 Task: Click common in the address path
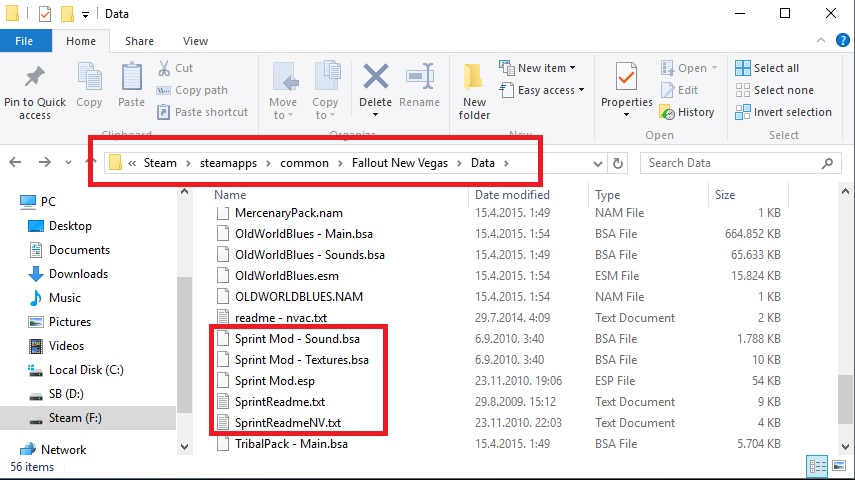point(304,163)
